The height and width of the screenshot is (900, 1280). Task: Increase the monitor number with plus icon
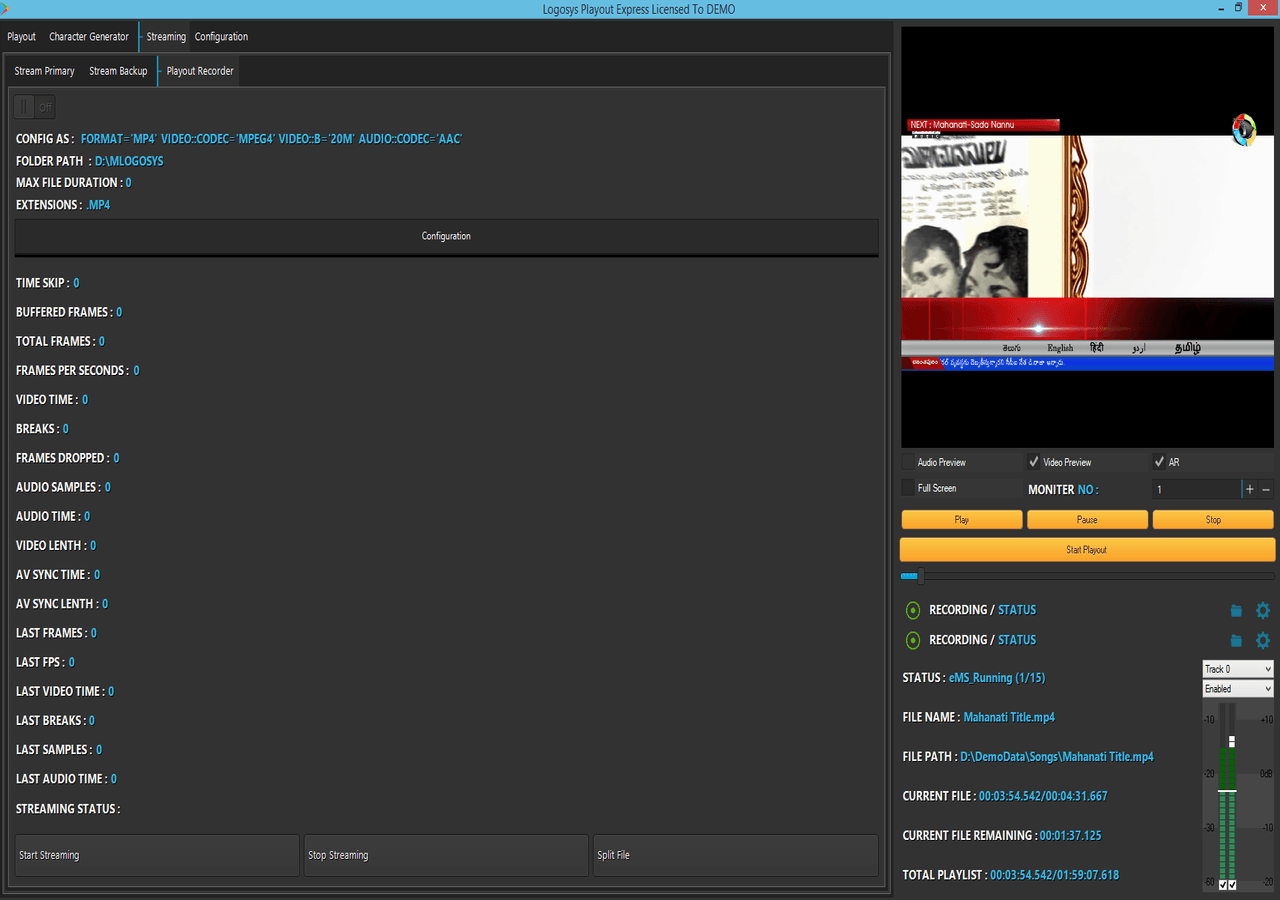[x=1249, y=489]
